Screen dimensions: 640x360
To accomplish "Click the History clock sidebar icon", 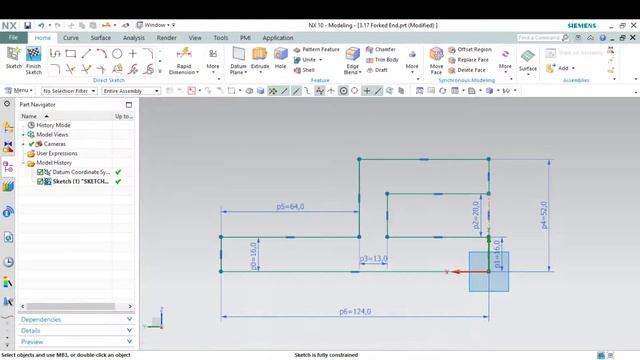I will pyautogui.click(x=8, y=262).
